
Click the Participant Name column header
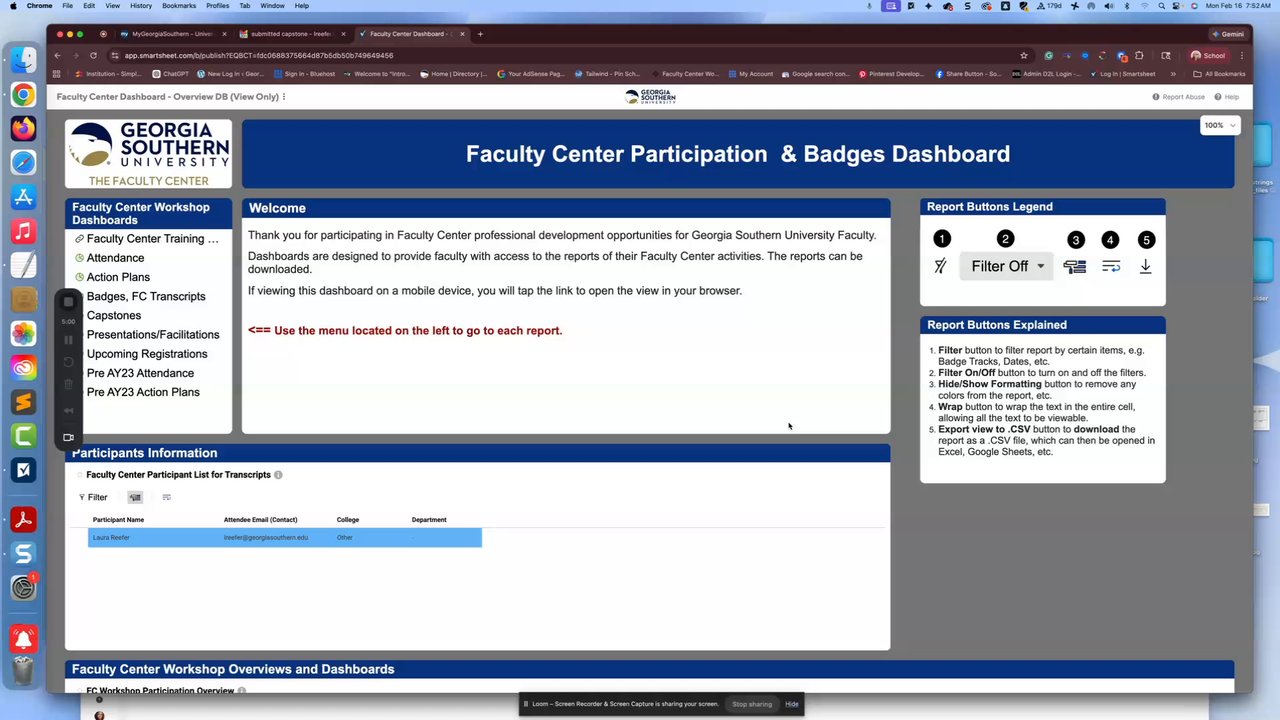[118, 520]
